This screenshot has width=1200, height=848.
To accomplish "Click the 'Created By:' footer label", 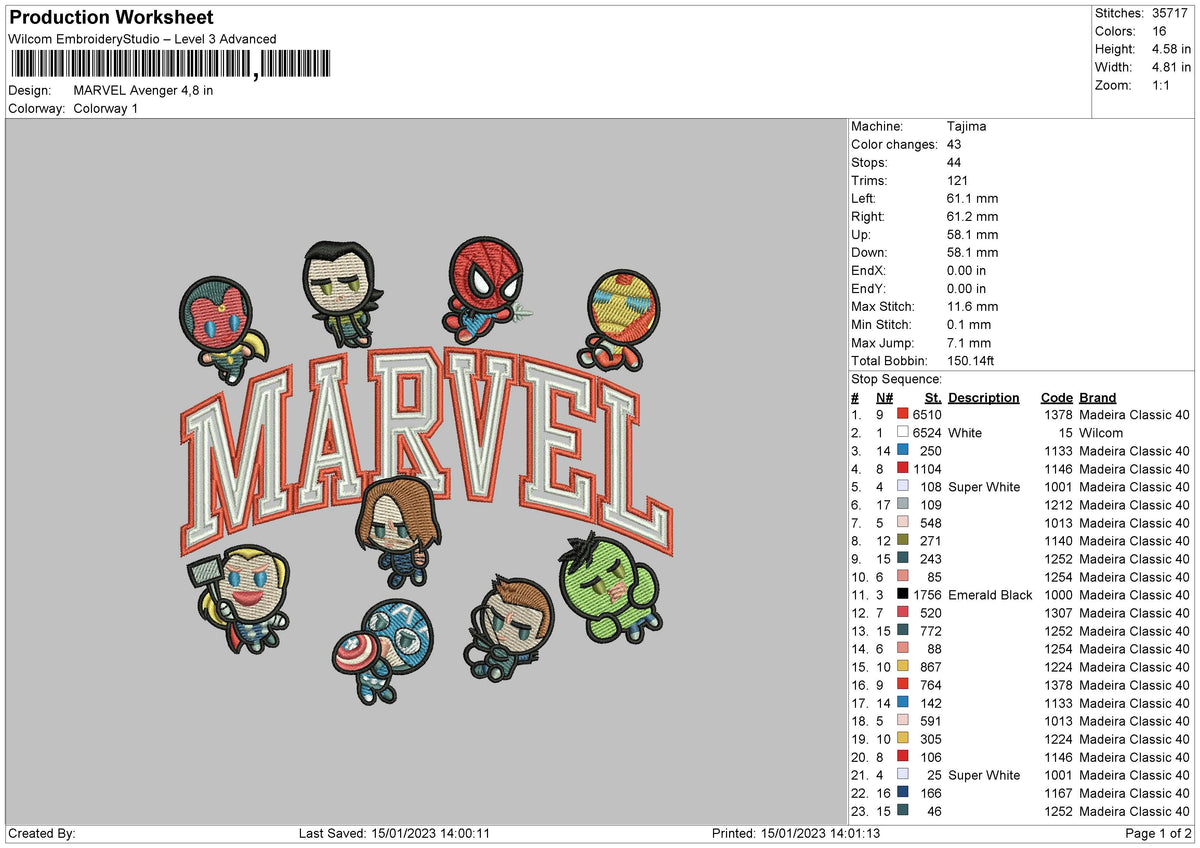I will 42,833.
